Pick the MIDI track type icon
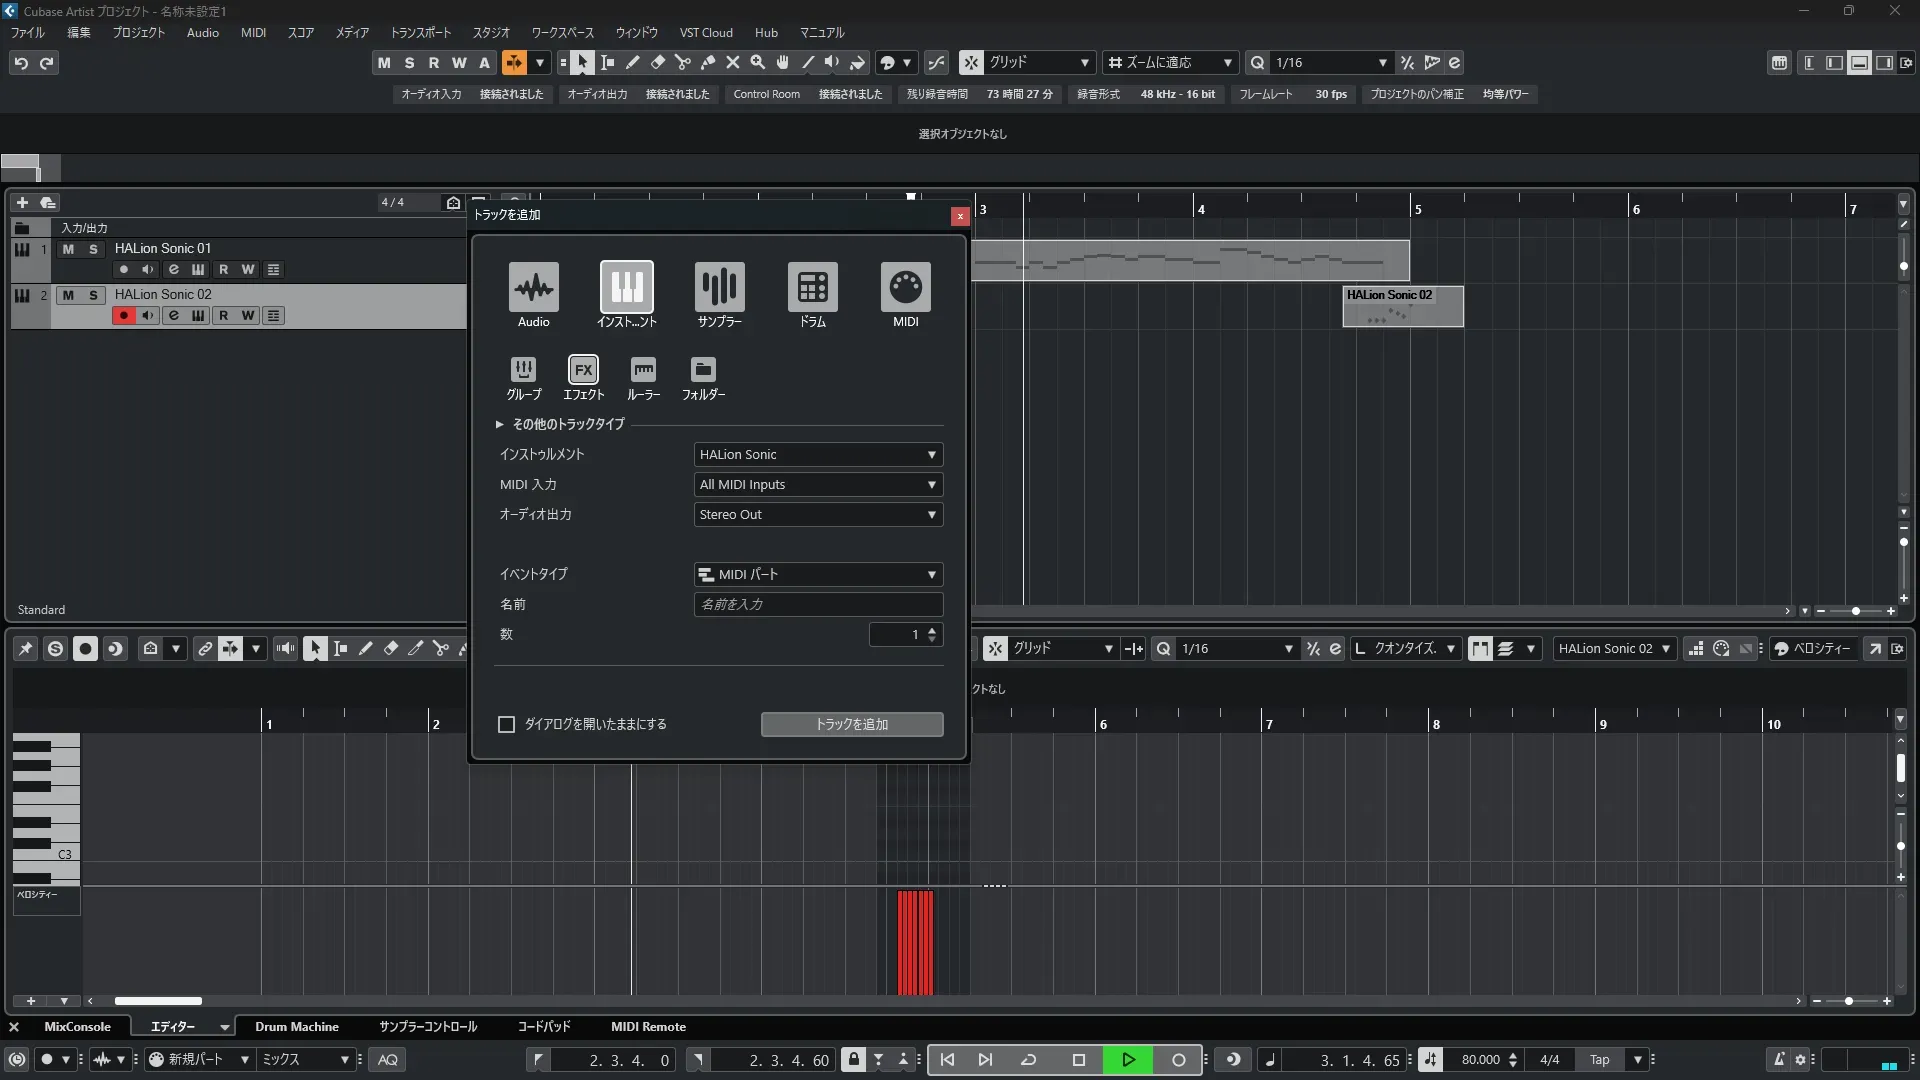Viewport: 1920px width, 1080px height. tap(905, 287)
